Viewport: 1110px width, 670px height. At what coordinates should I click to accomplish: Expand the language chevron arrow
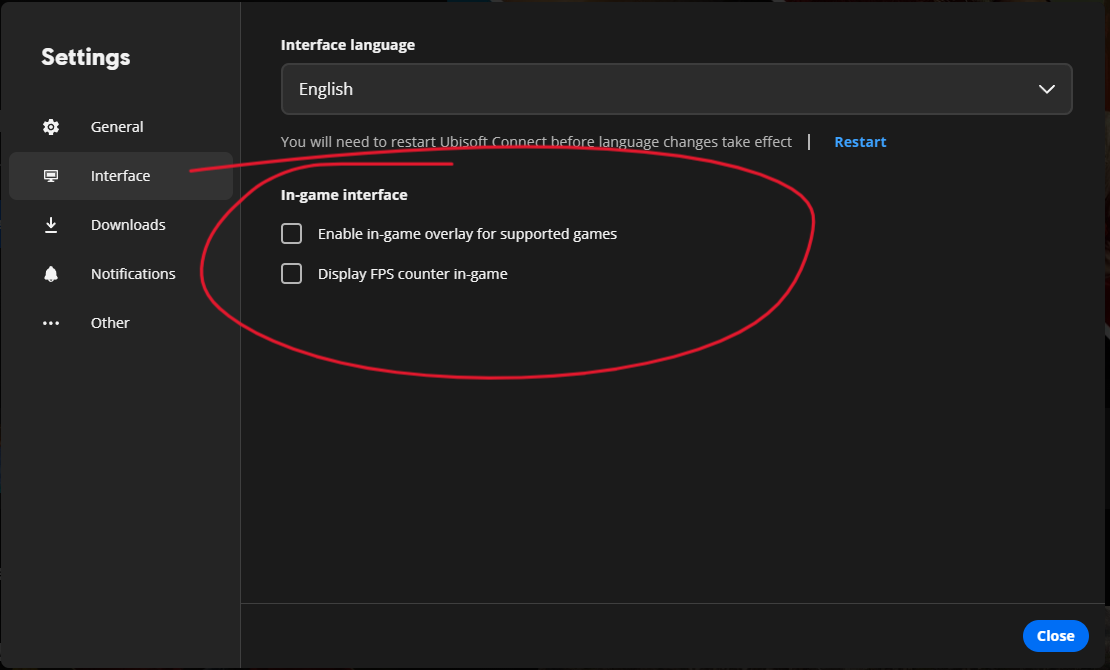[x=1047, y=89]
